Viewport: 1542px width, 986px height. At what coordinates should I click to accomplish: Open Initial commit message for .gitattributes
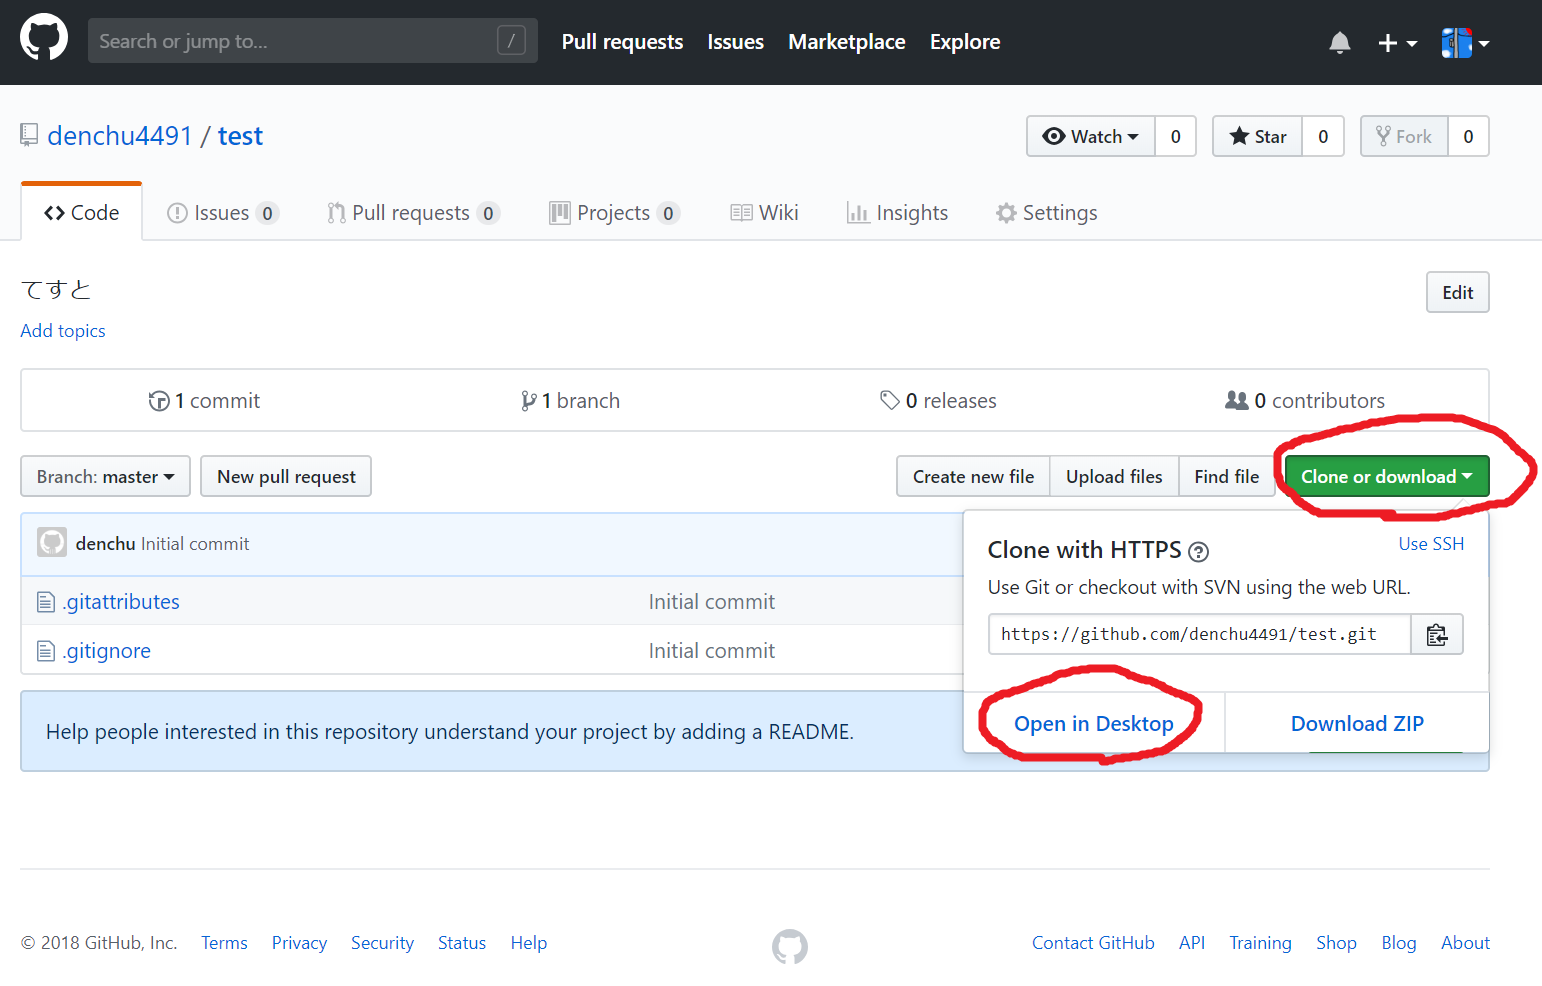tap(712, 602)
